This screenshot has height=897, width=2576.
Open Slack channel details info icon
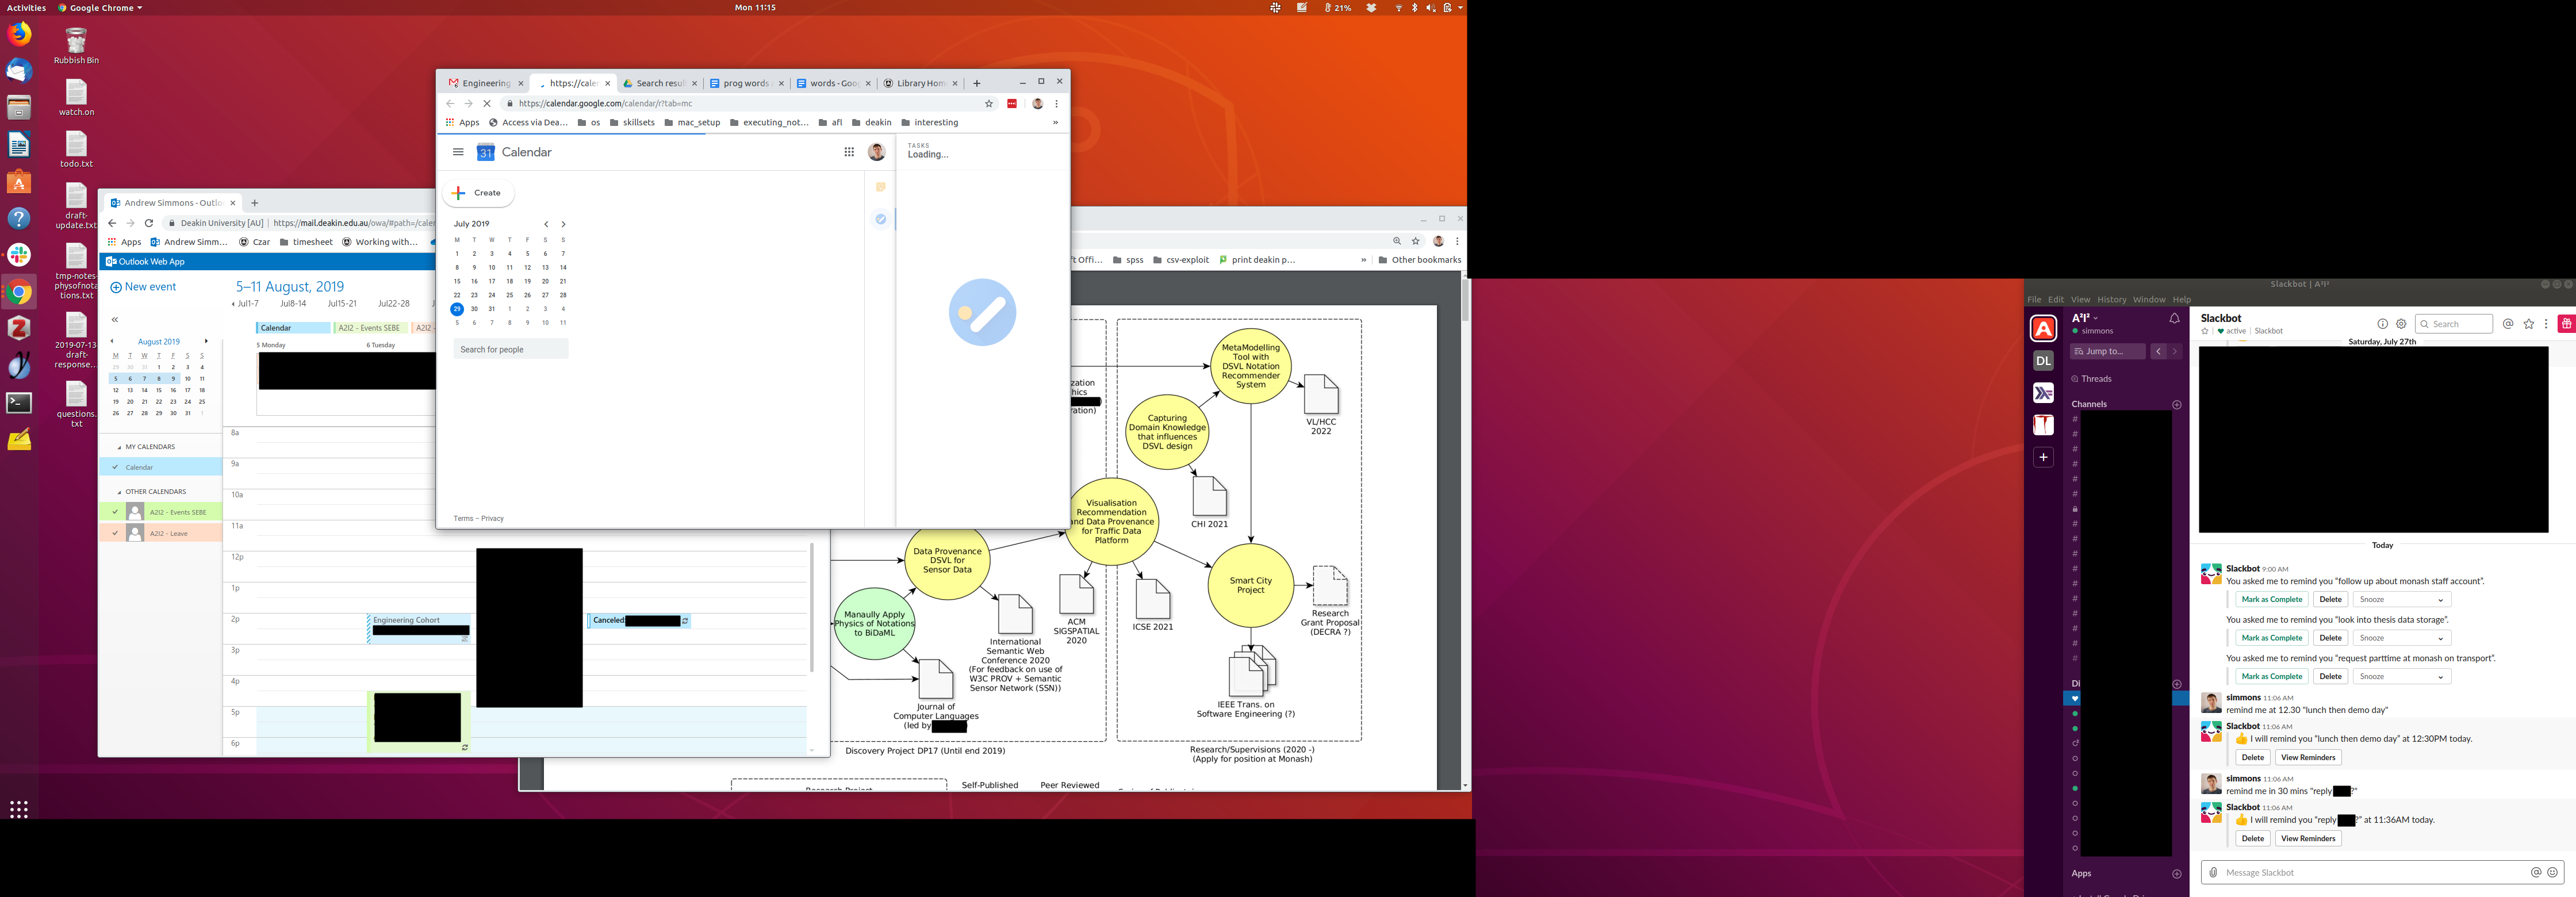coord(2382,324)
